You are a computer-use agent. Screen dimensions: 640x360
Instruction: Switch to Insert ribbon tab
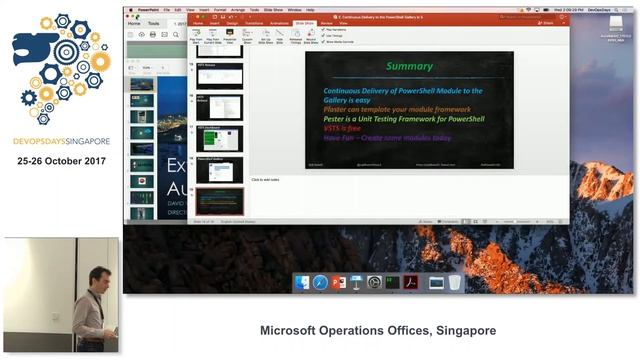coord(215,24)
